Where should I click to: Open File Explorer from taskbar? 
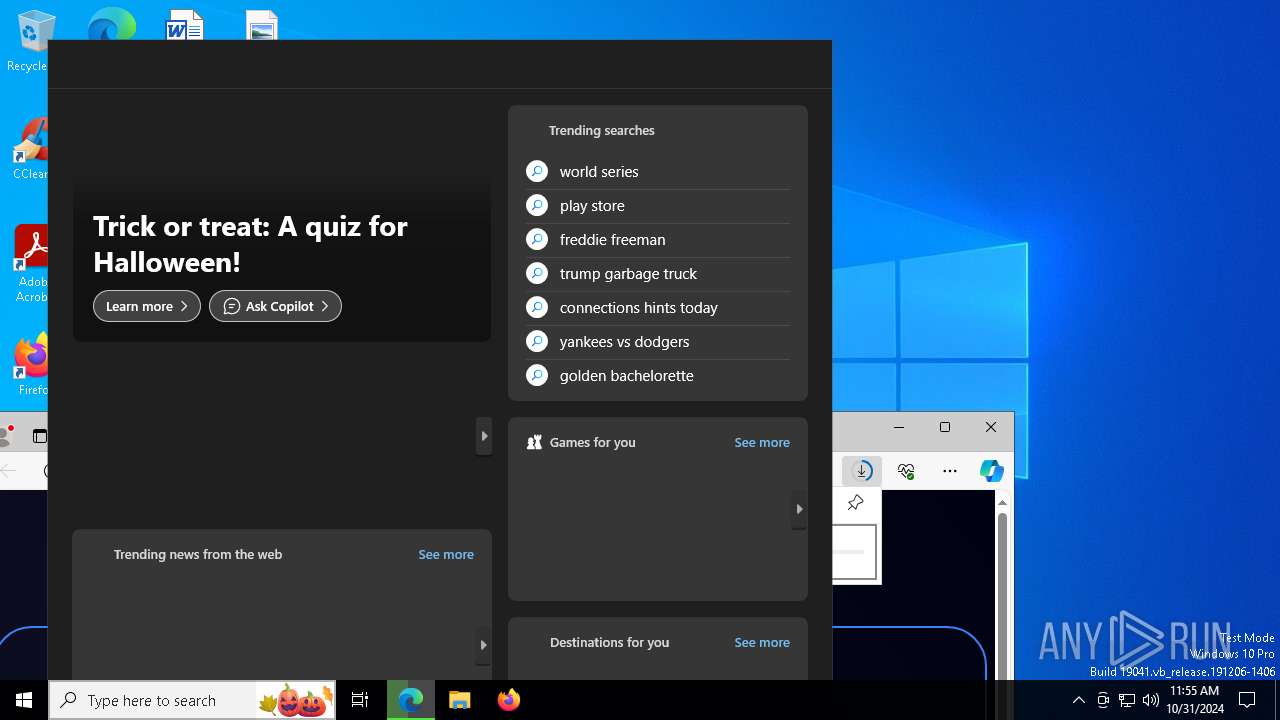[x=459, y=700]
